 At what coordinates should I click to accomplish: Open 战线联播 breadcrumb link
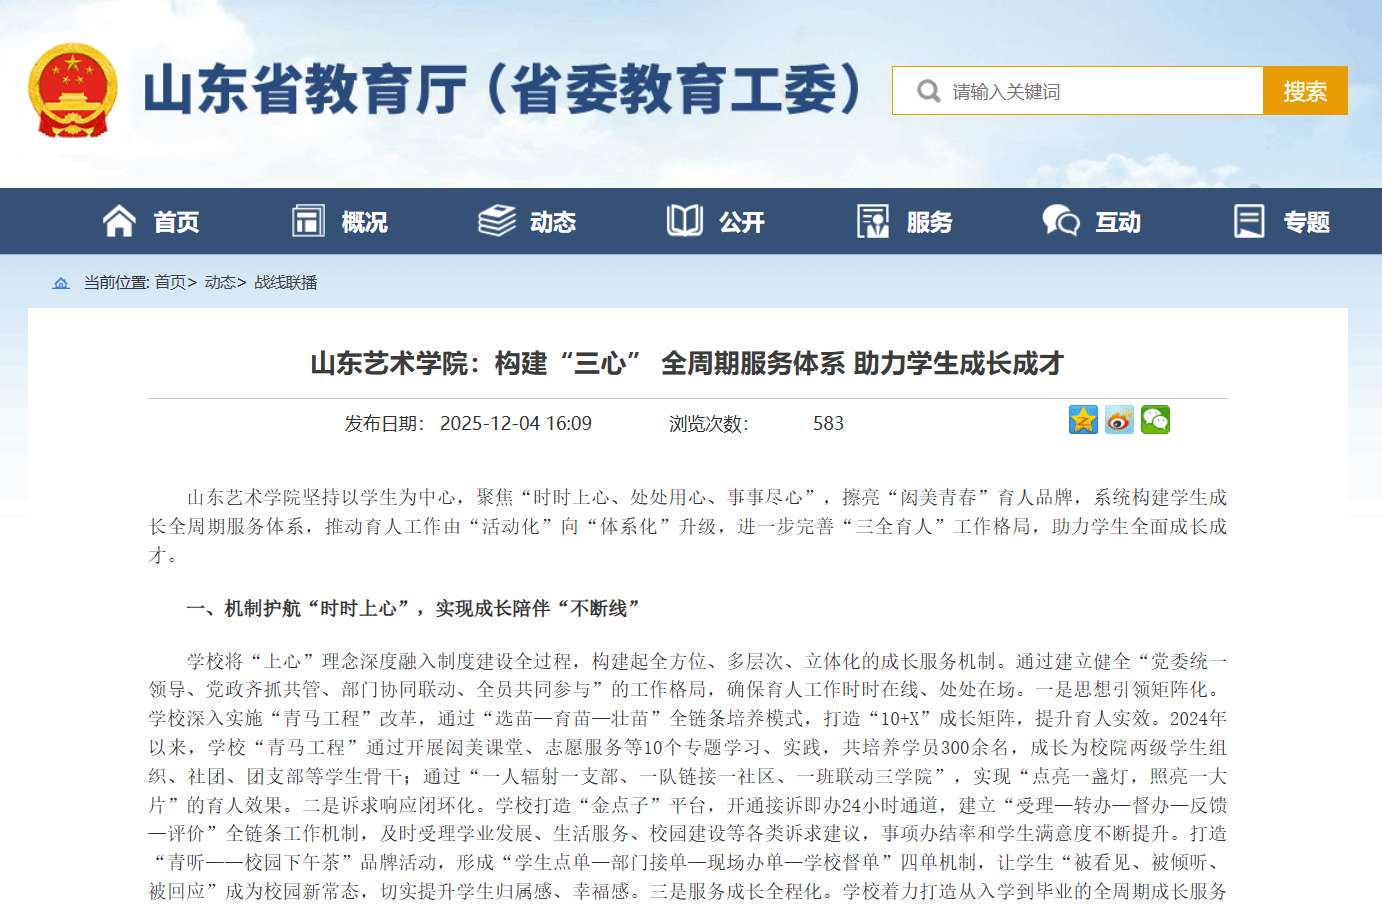286,283
